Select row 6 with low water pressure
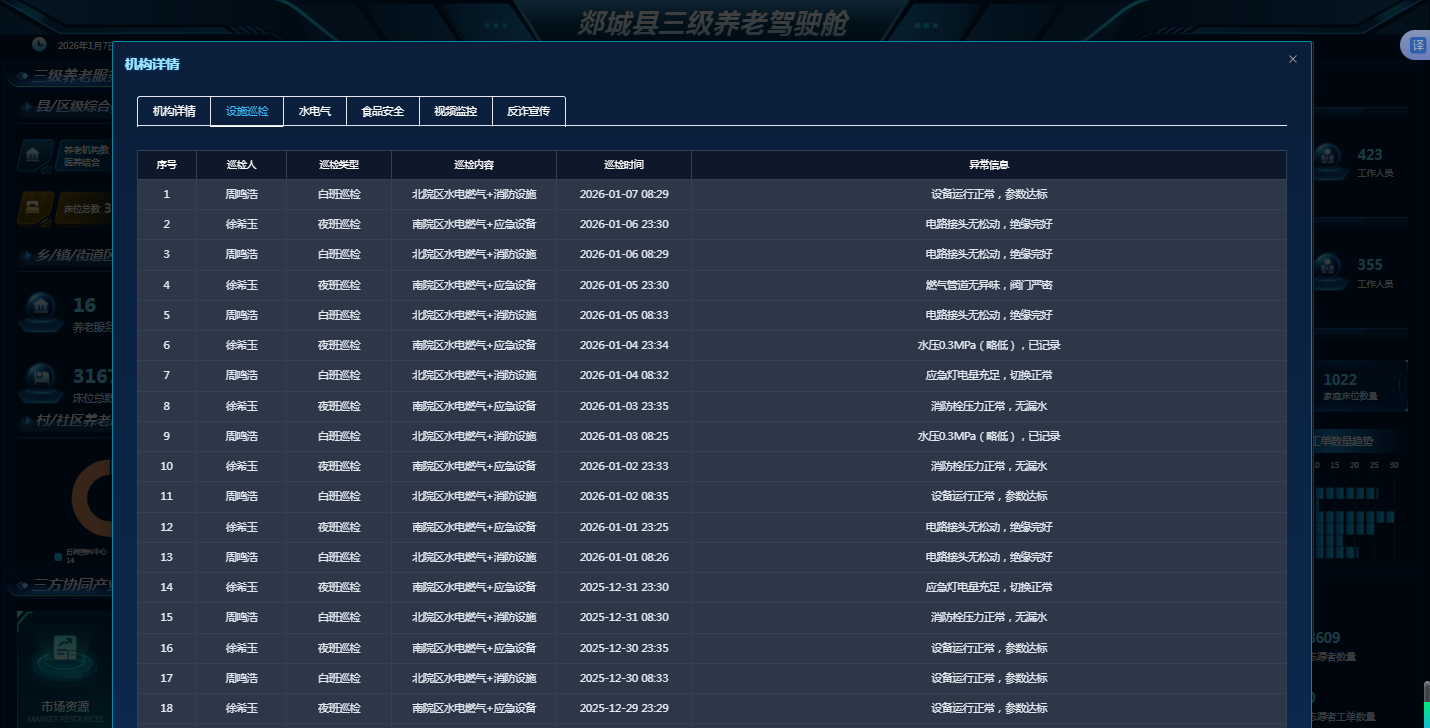This screenshot has width=1430, height=728. pos(711,345)
